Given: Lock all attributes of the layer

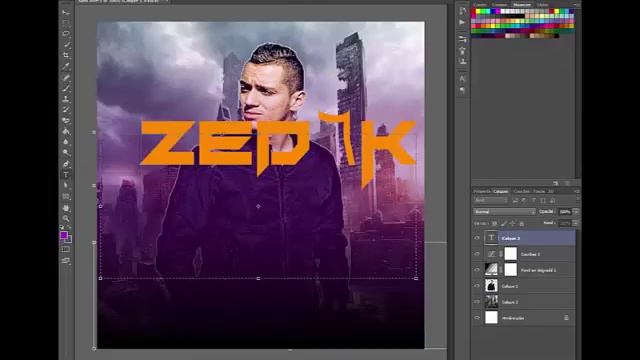Looking at the screenshot, I should click(522, 223).
